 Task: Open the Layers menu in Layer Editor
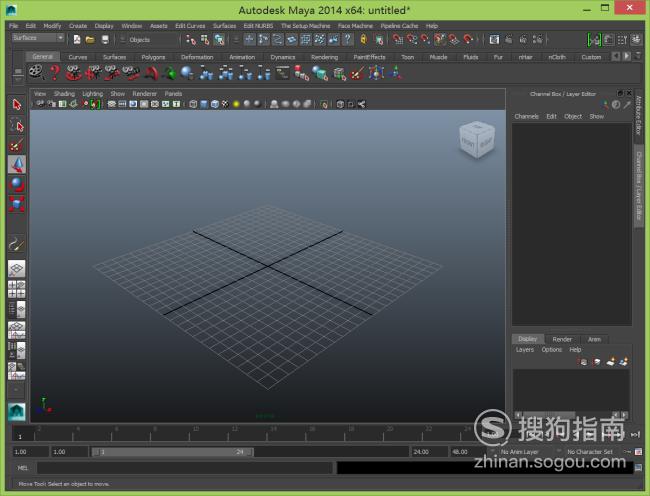pos(525,350)
